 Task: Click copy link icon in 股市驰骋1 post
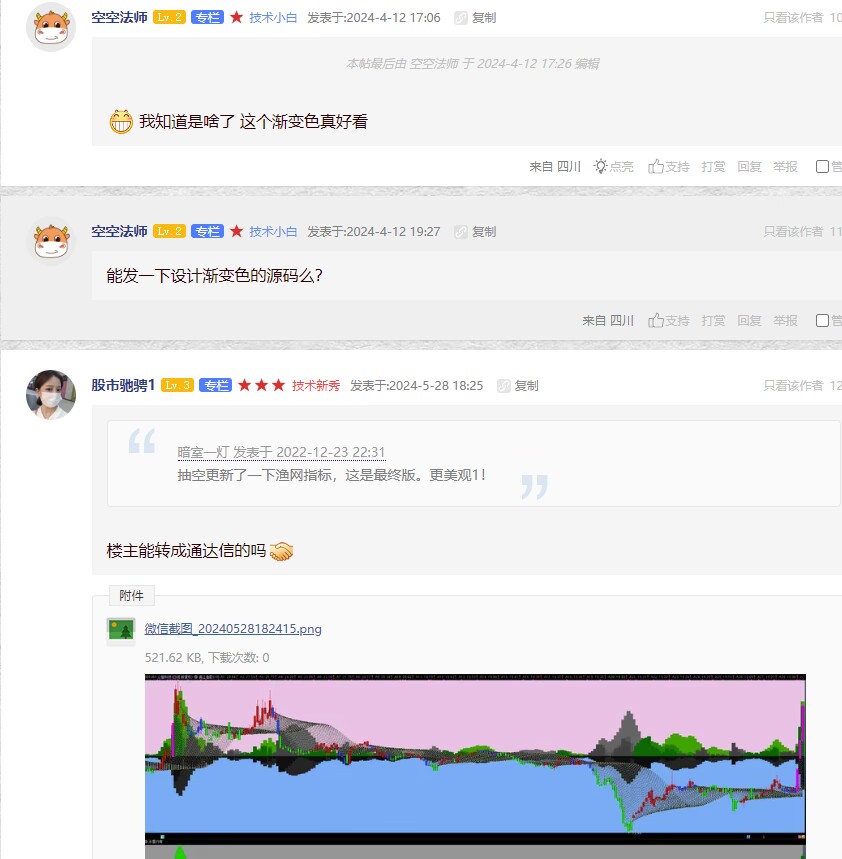coord(503,386)
